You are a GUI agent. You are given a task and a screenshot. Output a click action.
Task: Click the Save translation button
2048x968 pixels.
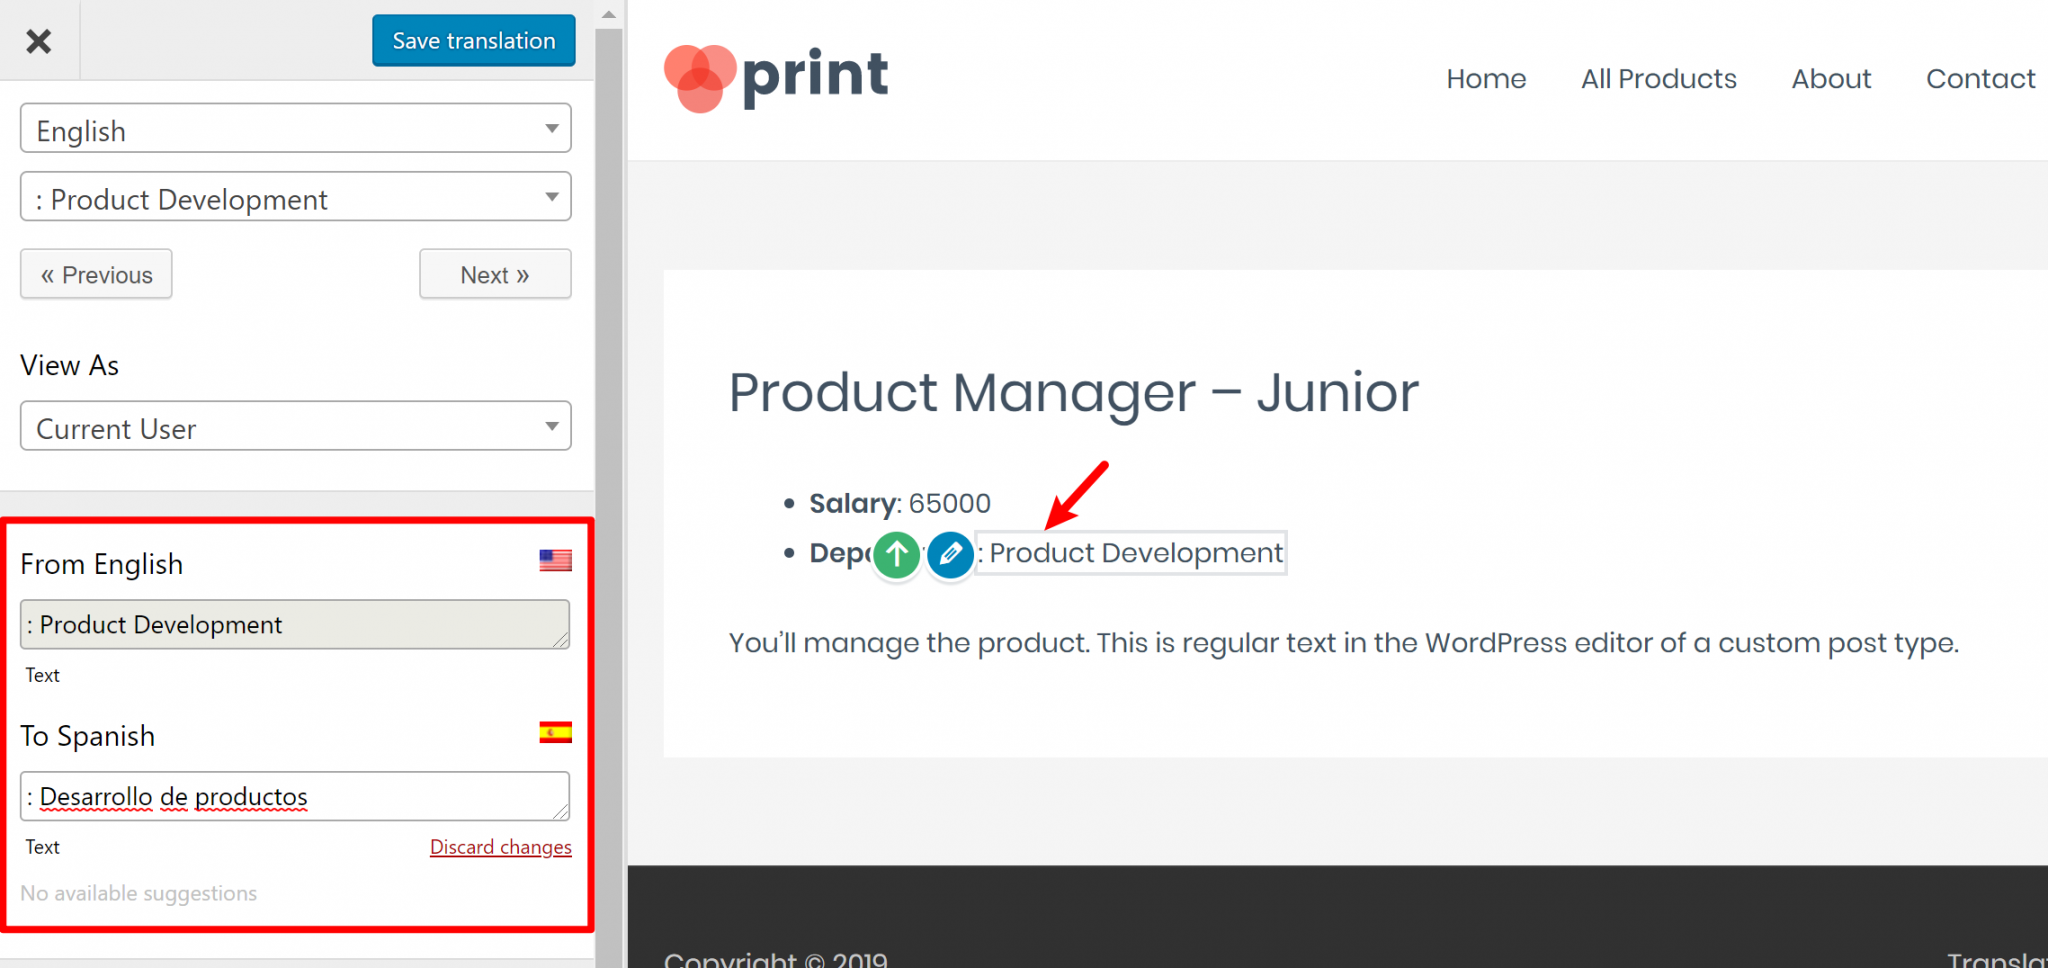(473, 40)
